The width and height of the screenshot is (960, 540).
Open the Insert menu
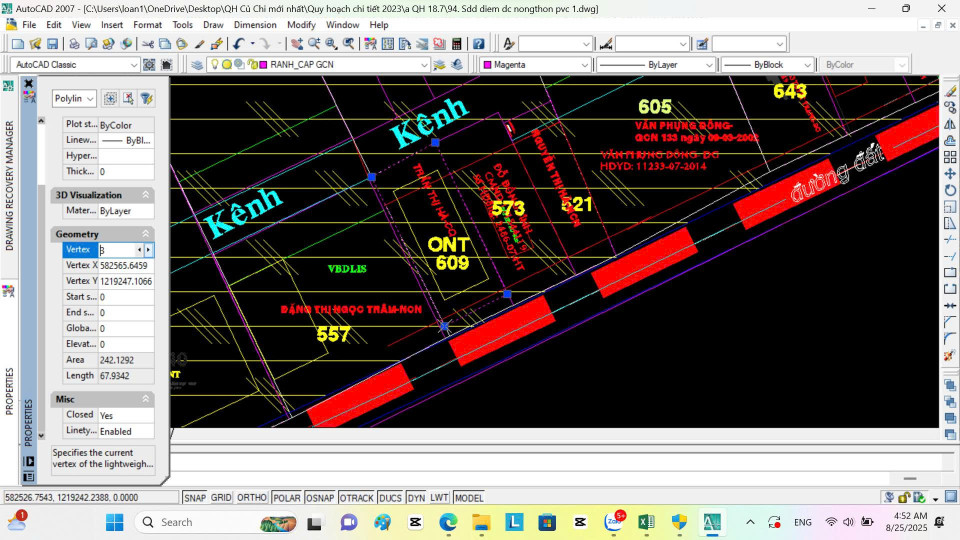click(x=112, y=25)
